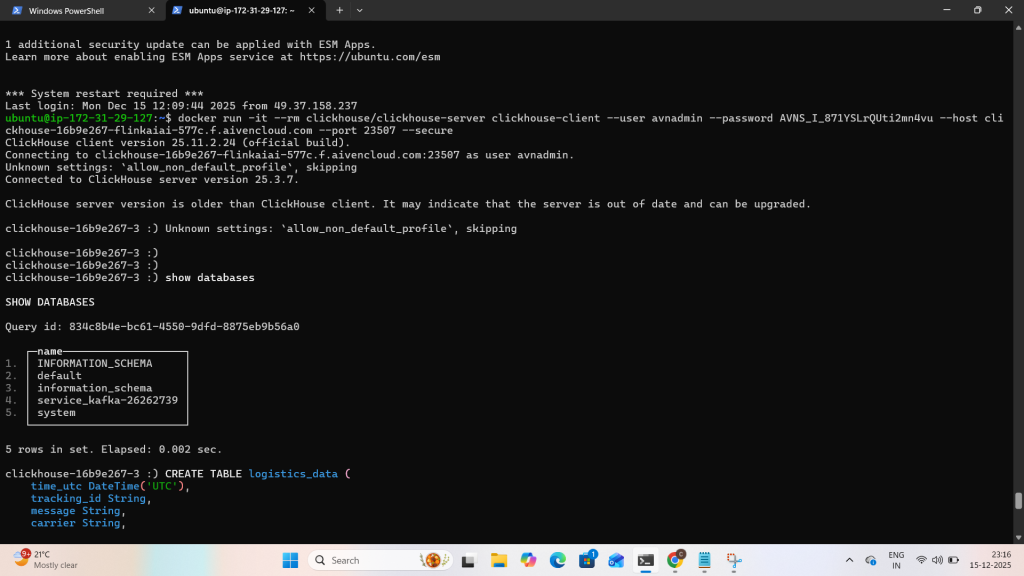Show hidden system tray icons
The width and height of the screenshot is (1024, 576).
849,560
